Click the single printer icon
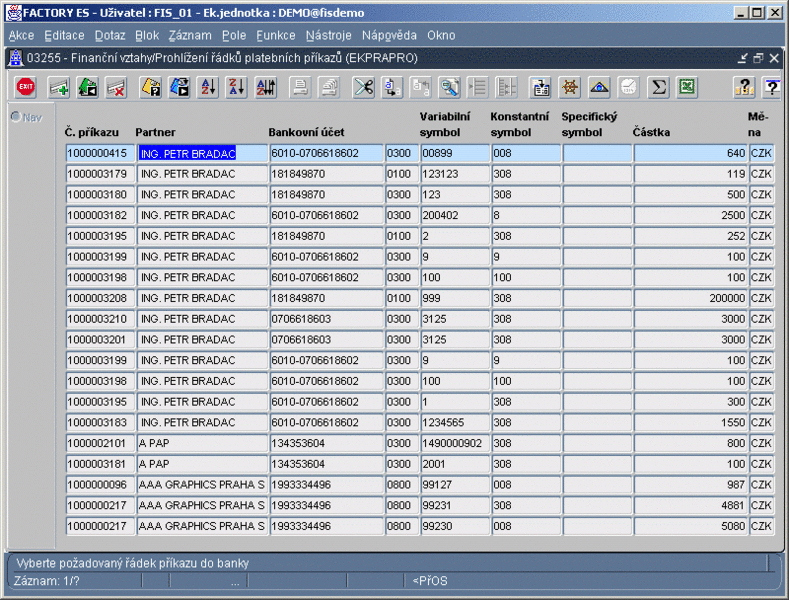 coord(300,87)
